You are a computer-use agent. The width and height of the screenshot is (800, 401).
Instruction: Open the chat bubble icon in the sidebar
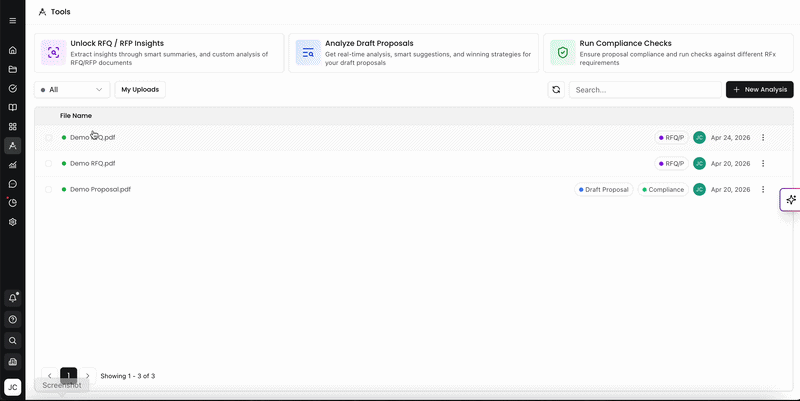[13, 184]
